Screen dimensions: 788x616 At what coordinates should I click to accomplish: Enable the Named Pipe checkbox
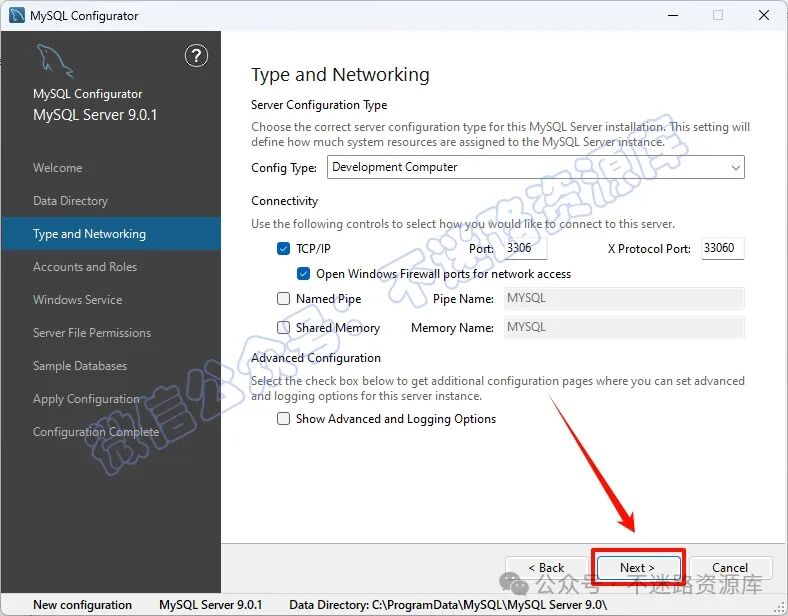tap(283, 299)
